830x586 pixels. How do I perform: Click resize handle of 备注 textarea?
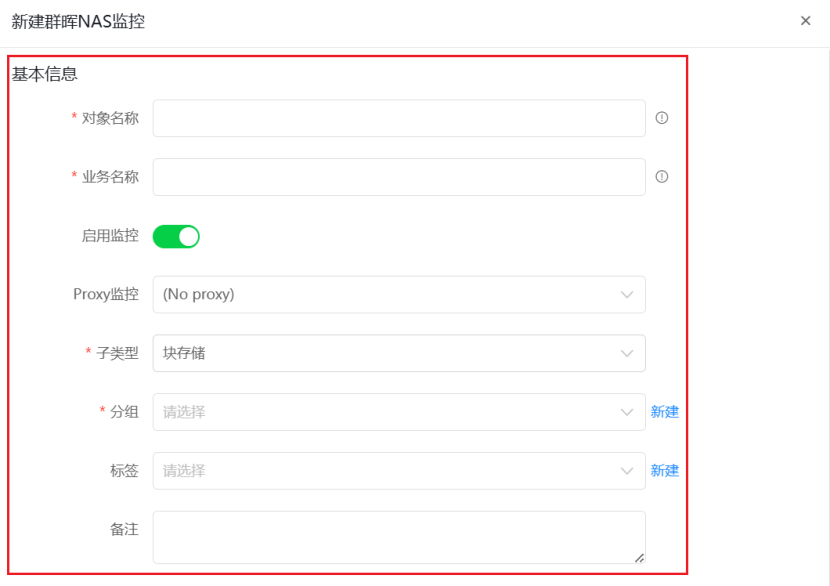[x=639, y=558]
